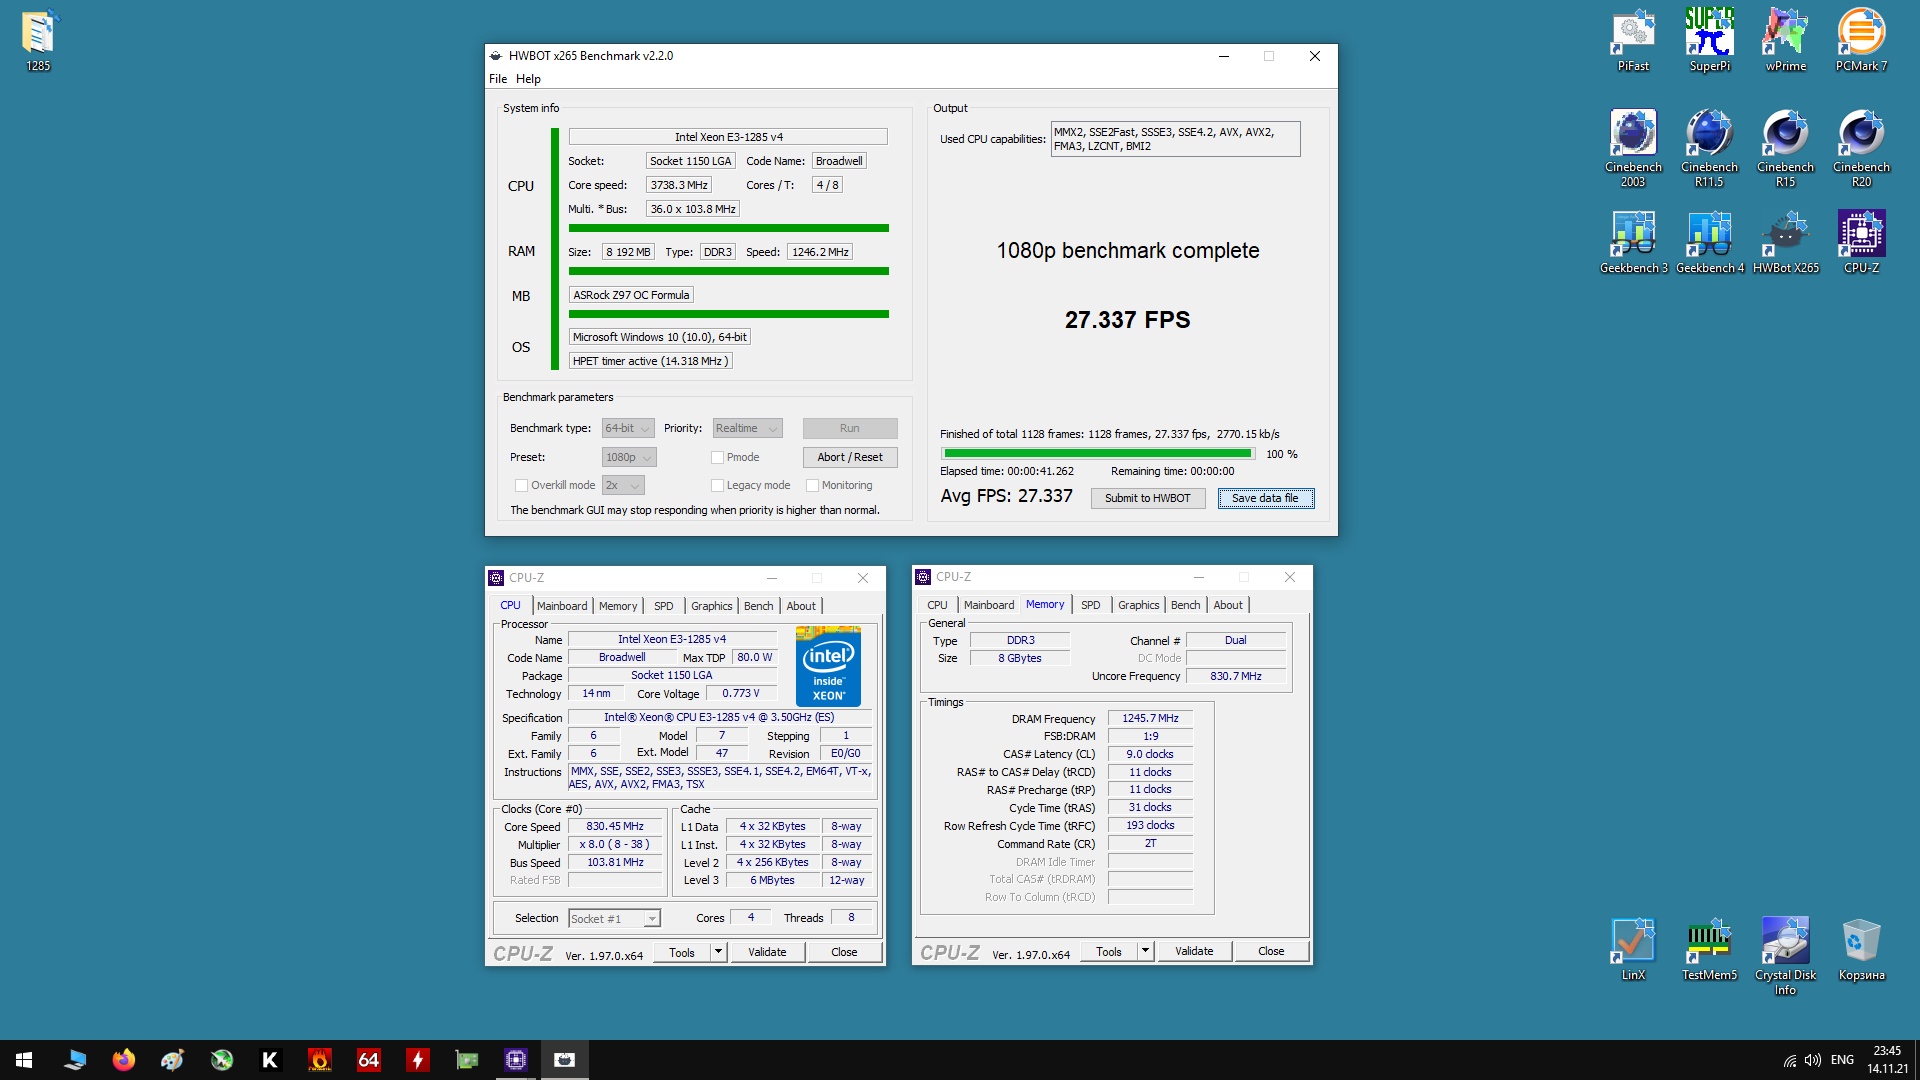Click the Firefox icon in the taskbar
Viewport: 1920px width, 1080px height.
coord(123,1060)
